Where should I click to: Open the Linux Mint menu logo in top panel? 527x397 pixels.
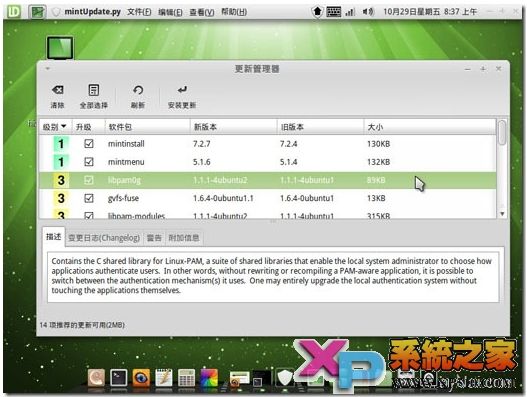click(x=13, y=12)
